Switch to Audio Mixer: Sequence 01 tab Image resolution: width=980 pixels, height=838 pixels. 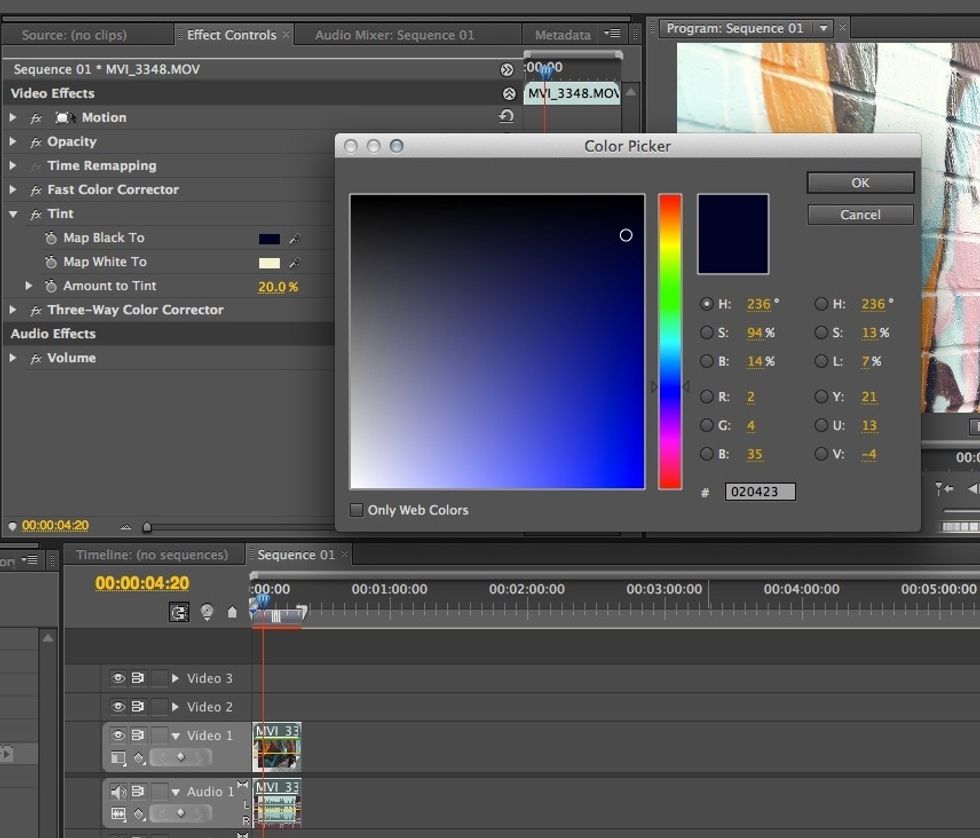click(x=394, y=35)
